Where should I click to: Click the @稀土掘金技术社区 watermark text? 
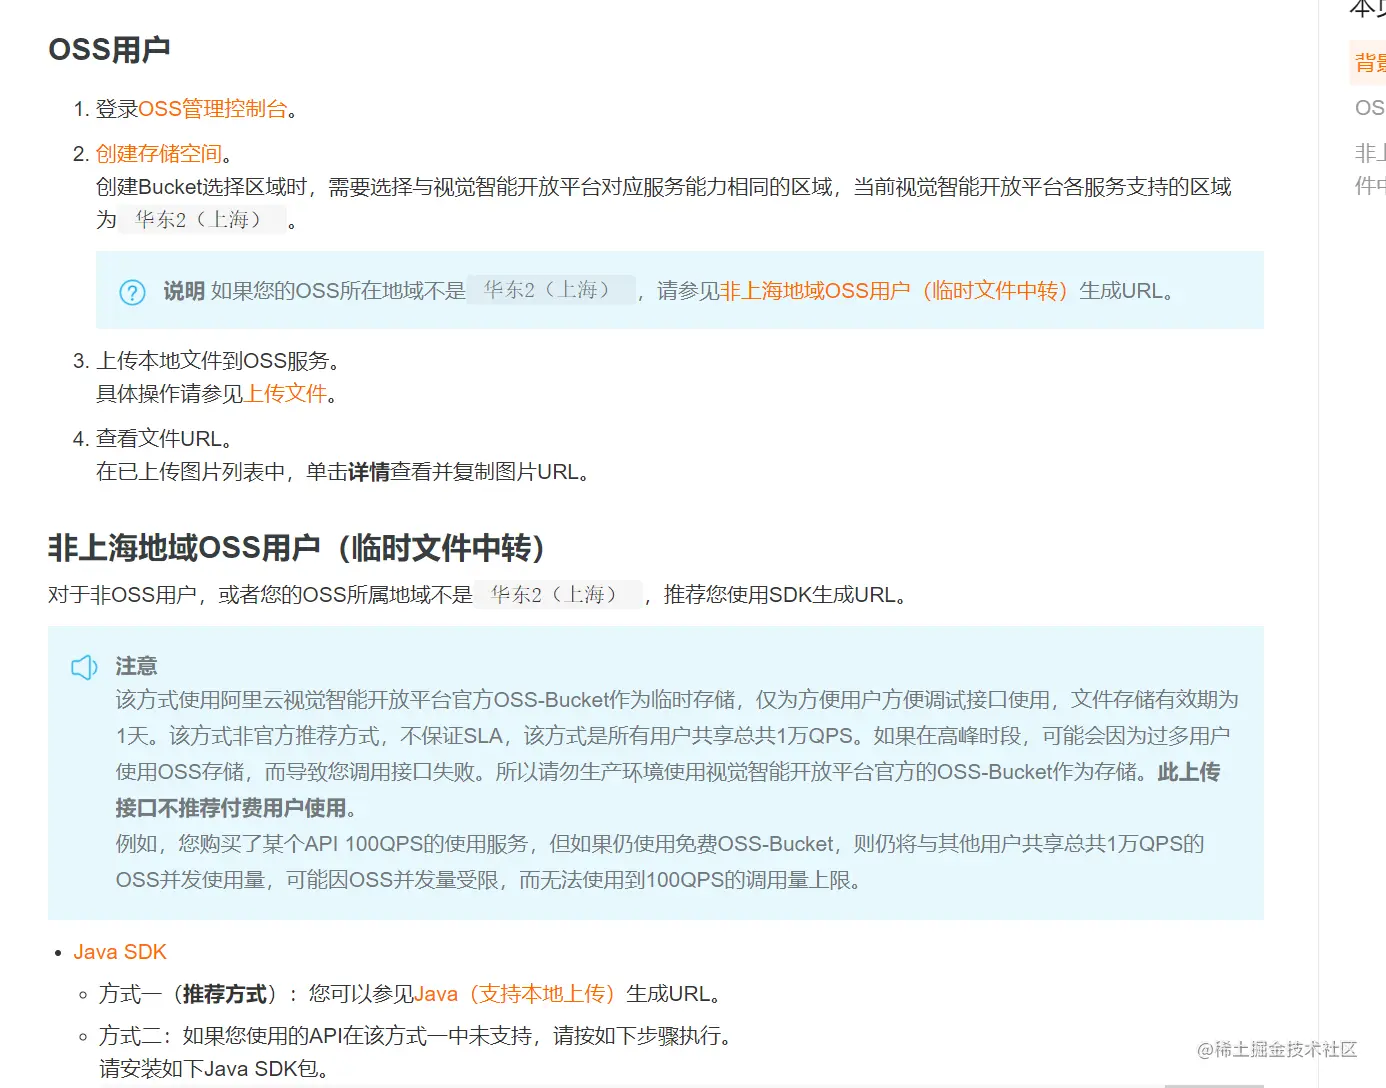[1275, 1050]
